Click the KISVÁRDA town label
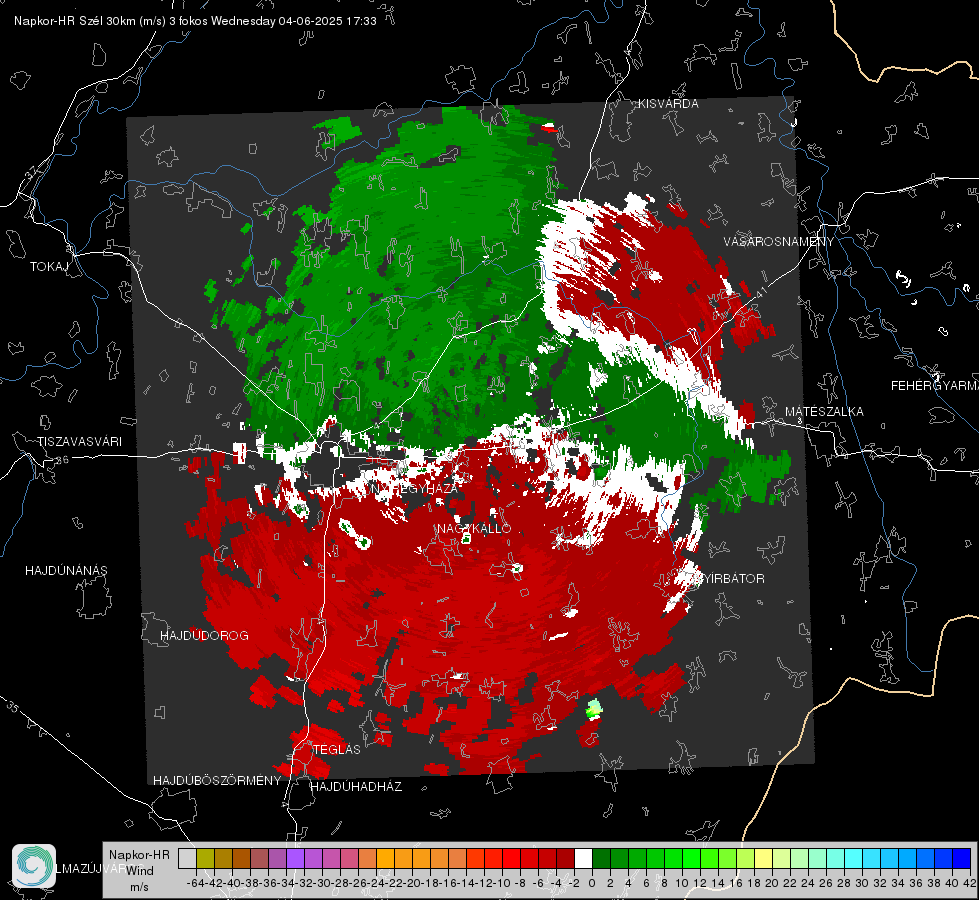Image resolution: width=979 pixels, height=900 pixels. [x=668, y=104]
